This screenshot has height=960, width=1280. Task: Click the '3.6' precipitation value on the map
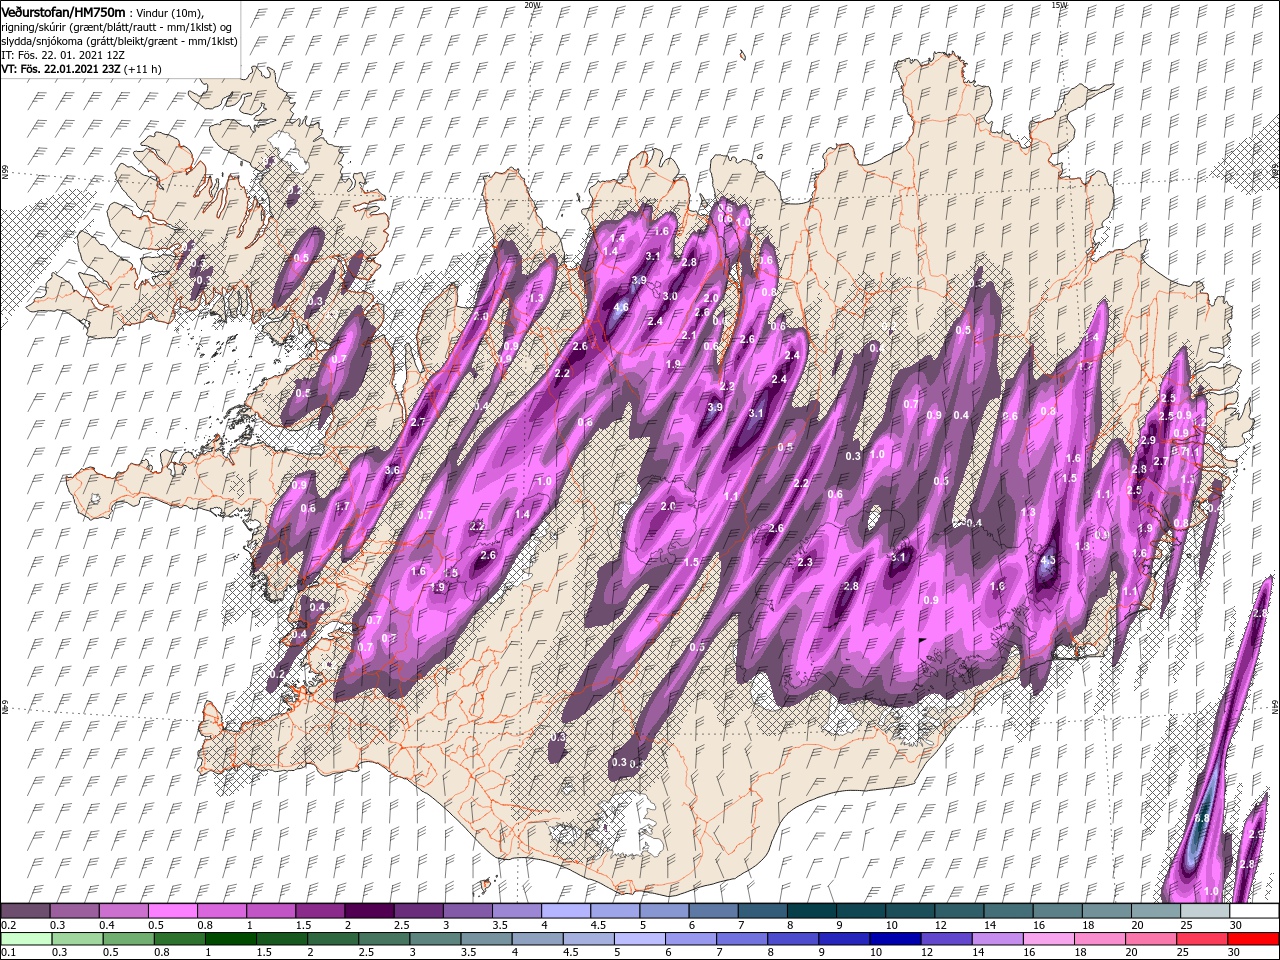392,471
